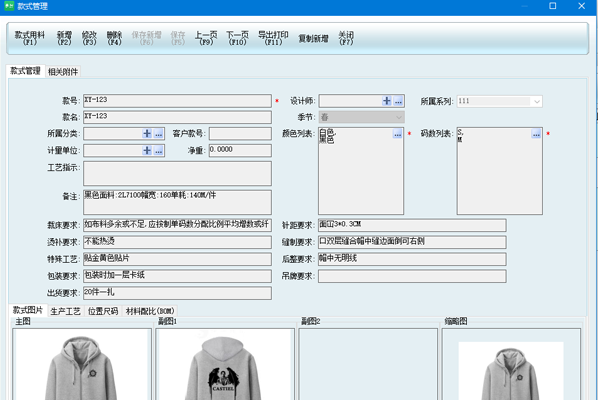Open the 所属分类 ellipsis lookup button
The height and width of the screenshot is (400, 600).
coord(158,133)
